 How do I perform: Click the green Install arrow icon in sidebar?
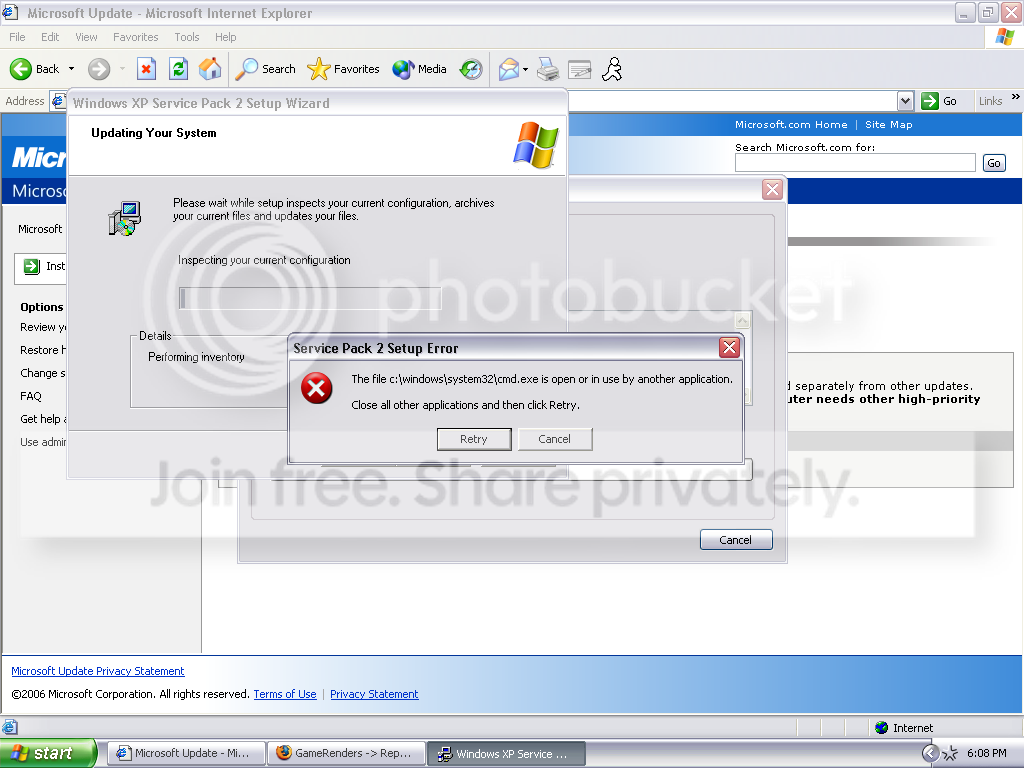tap(31, 266)
